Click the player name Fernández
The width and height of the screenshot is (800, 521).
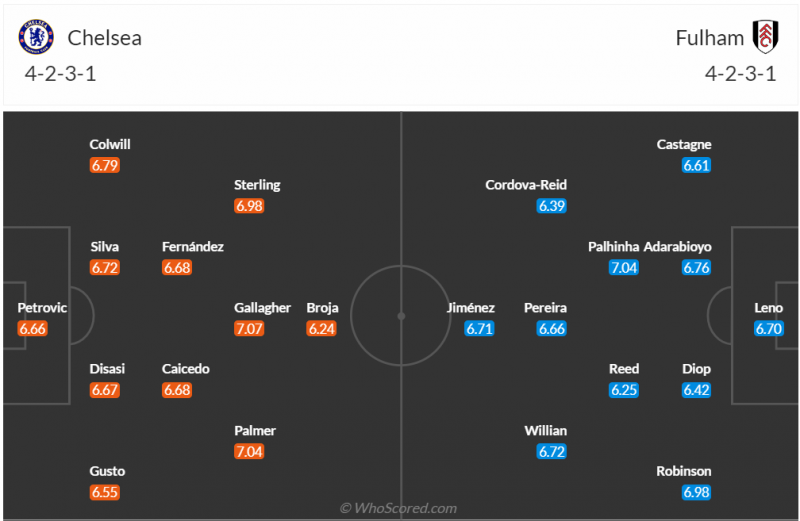tap(193, 247)
